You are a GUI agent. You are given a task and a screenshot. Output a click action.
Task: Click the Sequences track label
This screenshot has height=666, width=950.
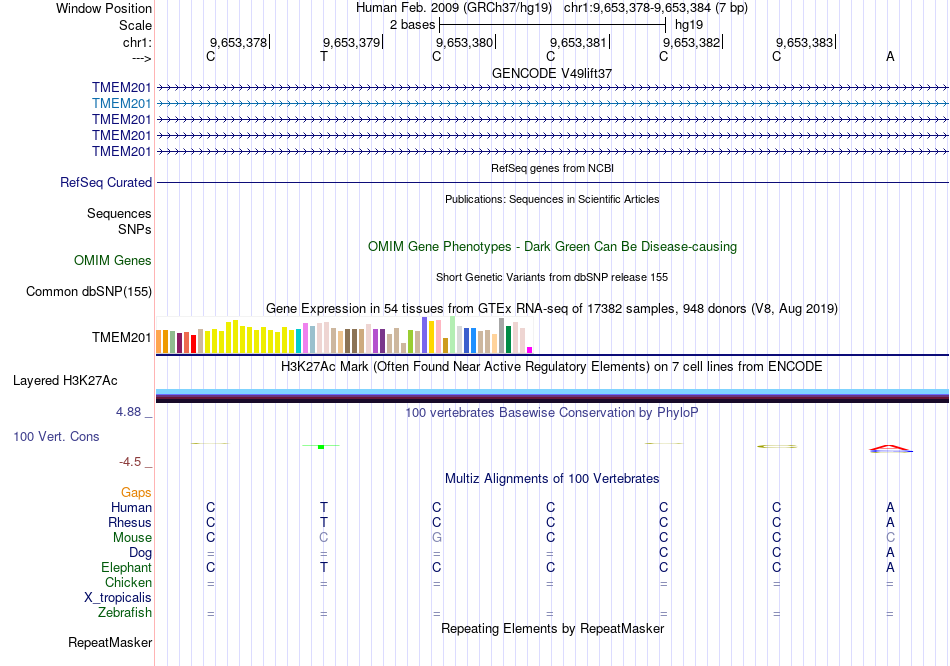pyautogui.click(x=119, y=213)
